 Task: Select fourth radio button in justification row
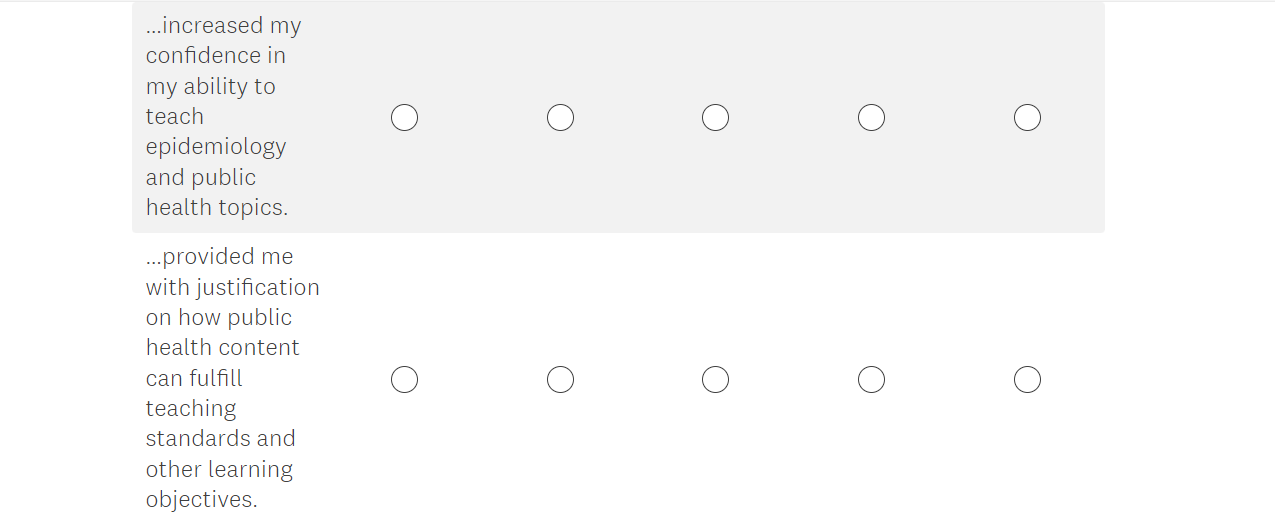coord(871,380)
